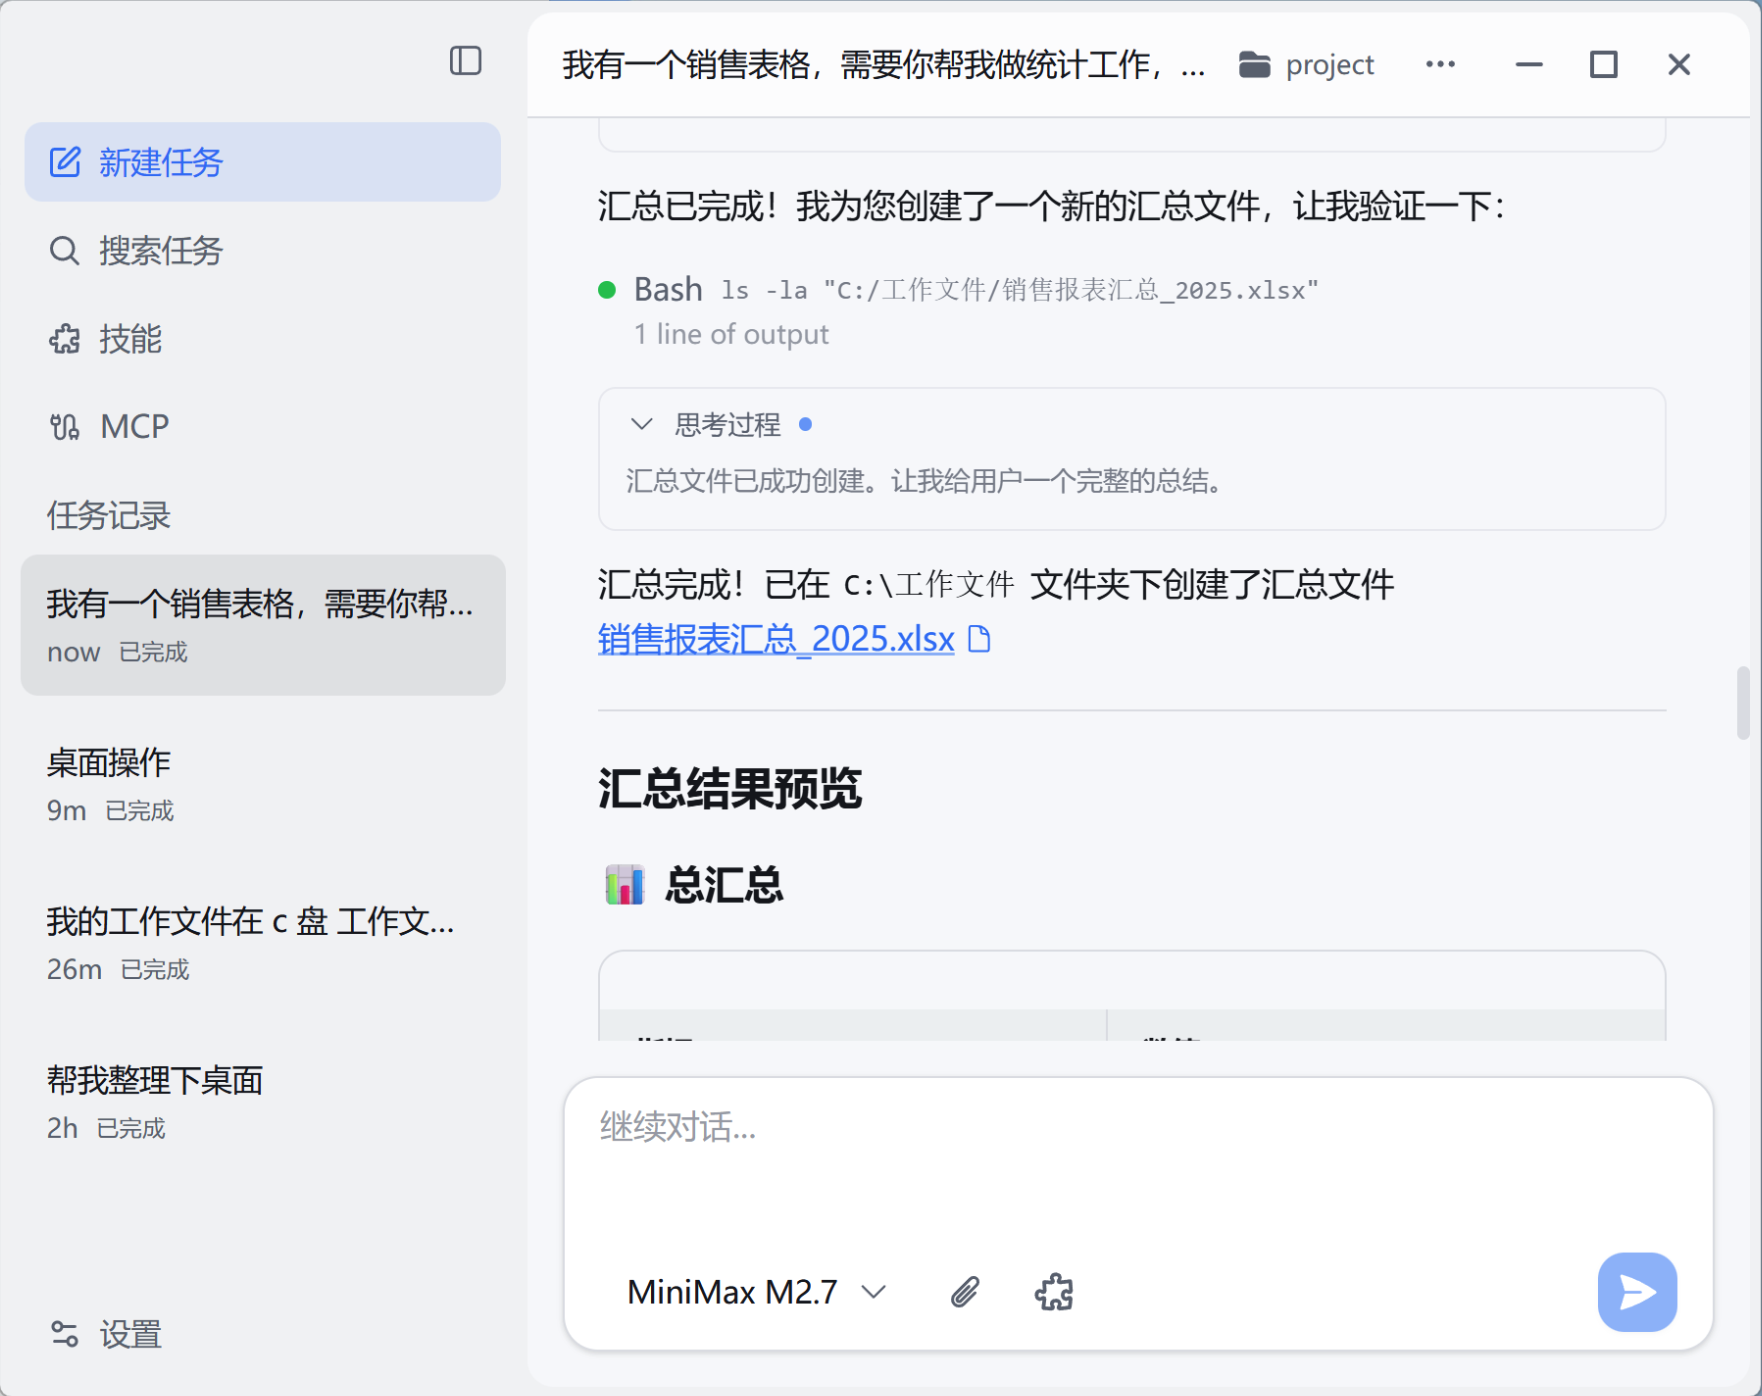Click the file icon beside the xlsx link
Viewport: 1762px width, 1396px height.
click(x=980, y=639)
